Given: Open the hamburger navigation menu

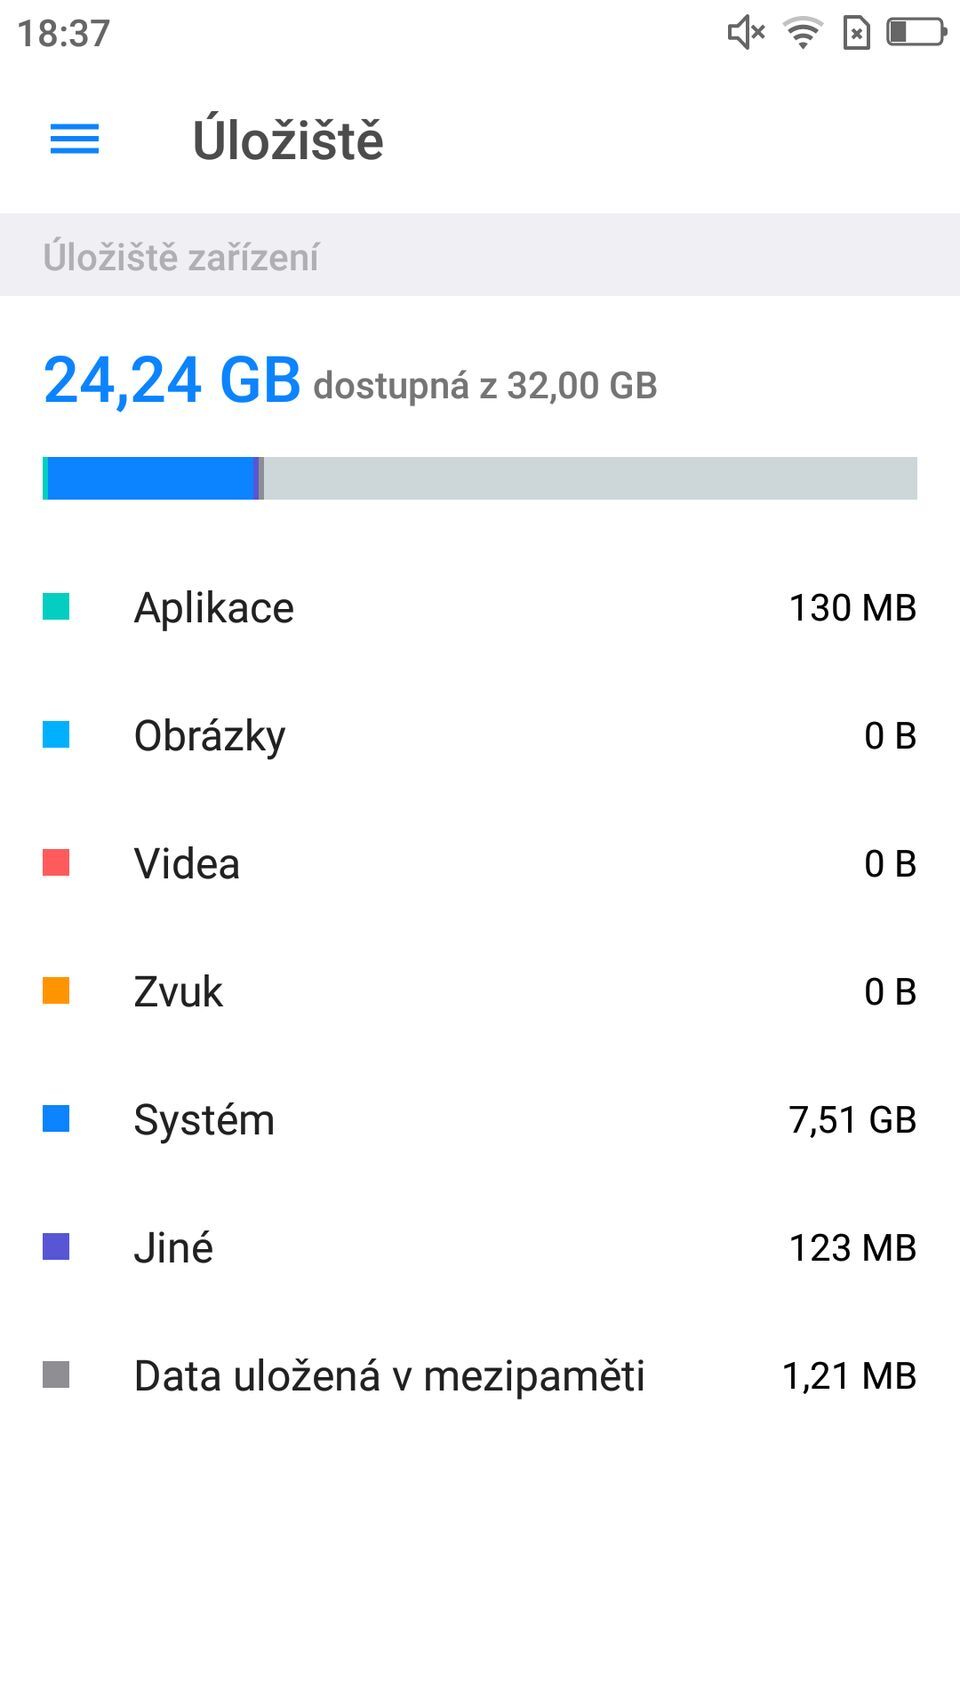Looking at the screenshot, I should click(x=75, y=139).
